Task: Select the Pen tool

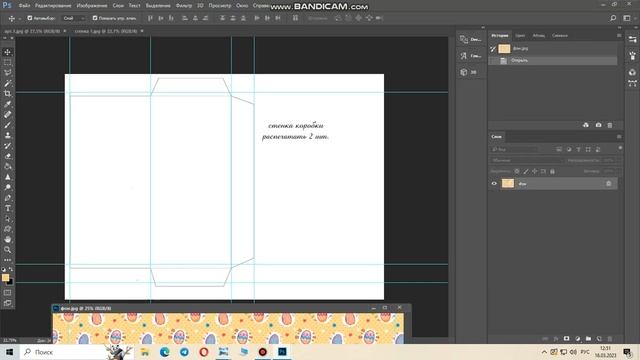Action: [x=7, y=198]
